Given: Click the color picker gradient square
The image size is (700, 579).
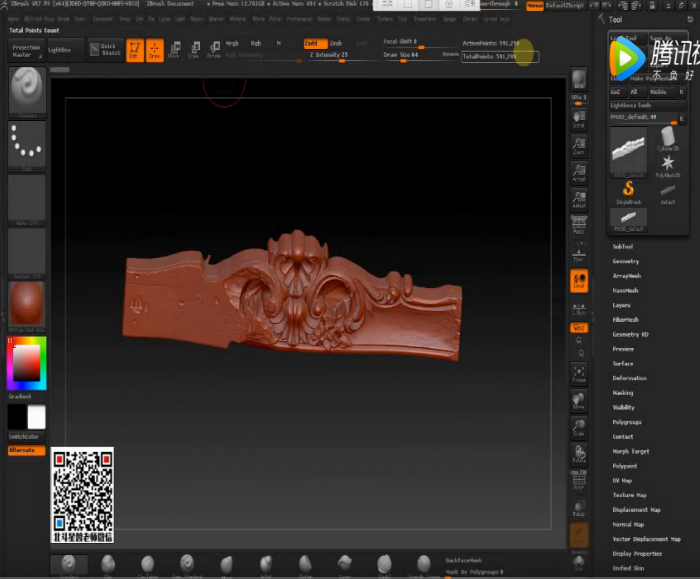Looking at the screenshot, I should pyautogui.click(x=26, y=364).
